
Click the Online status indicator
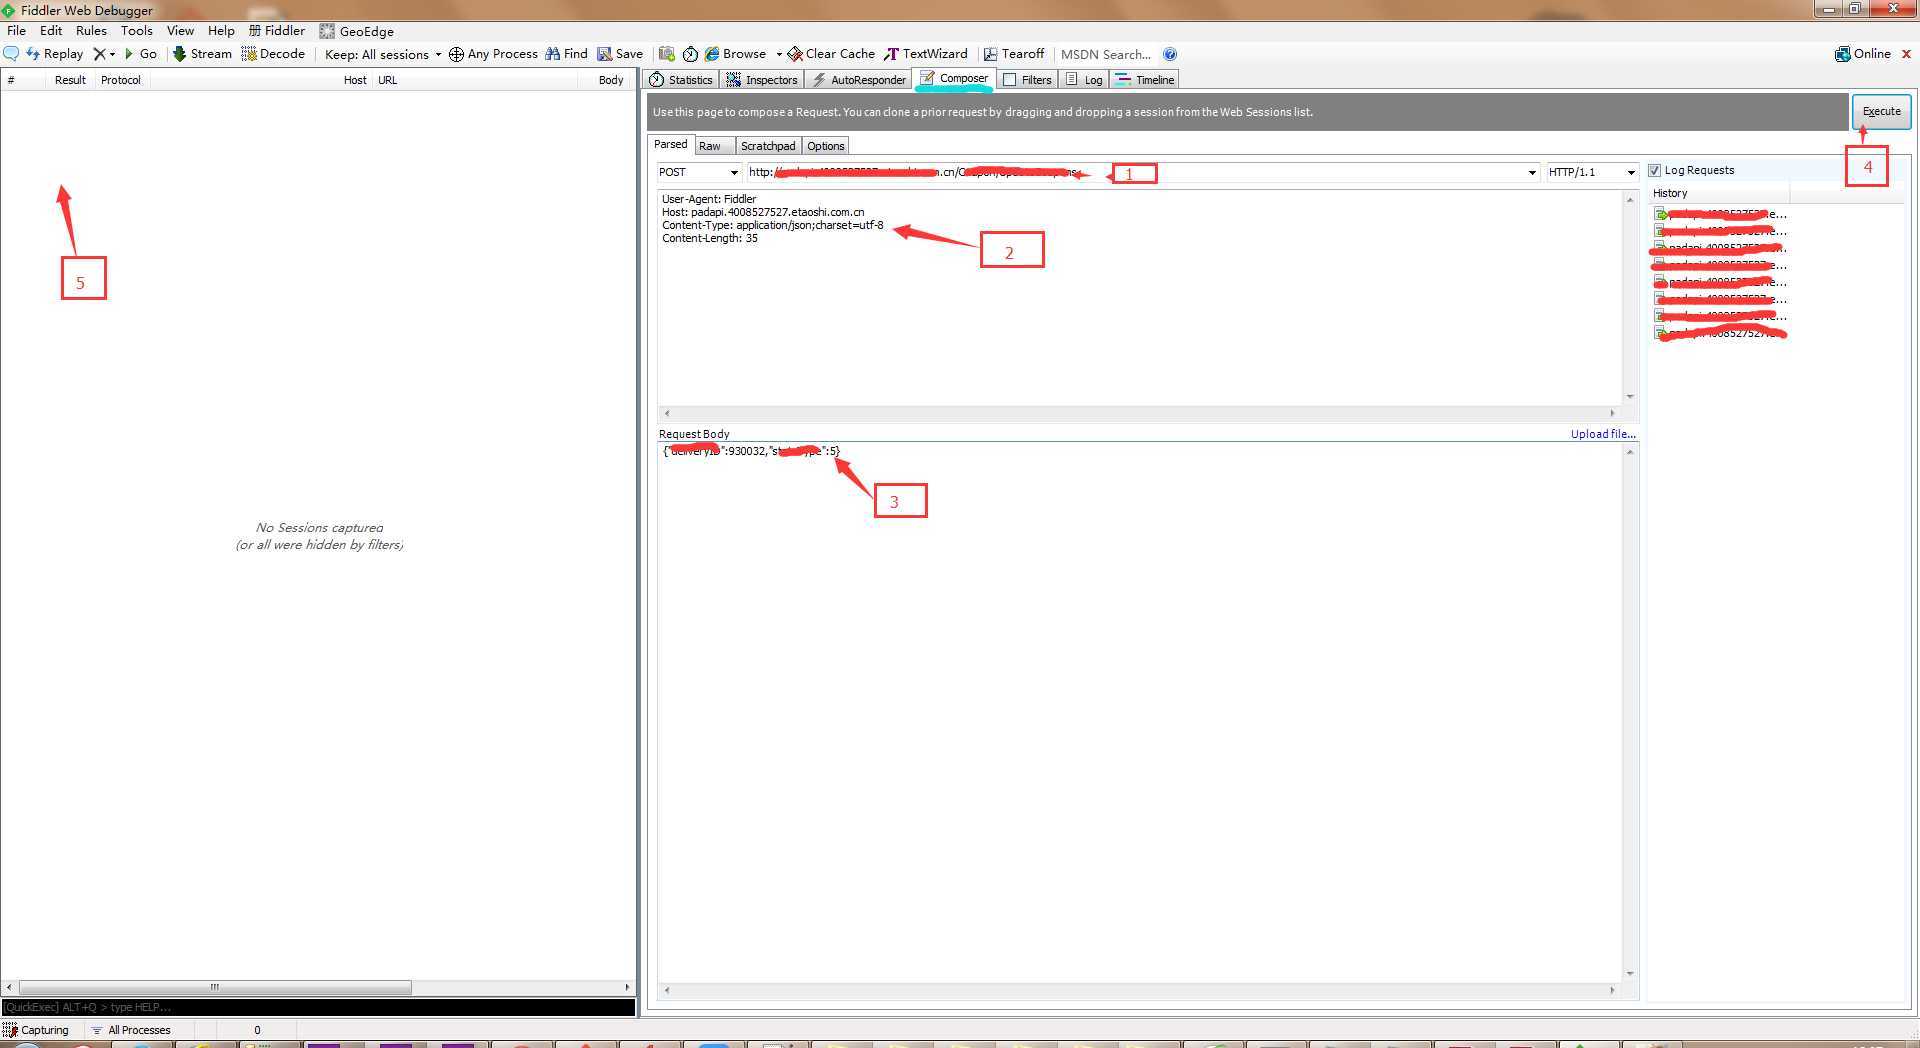tap(1863, 54)
